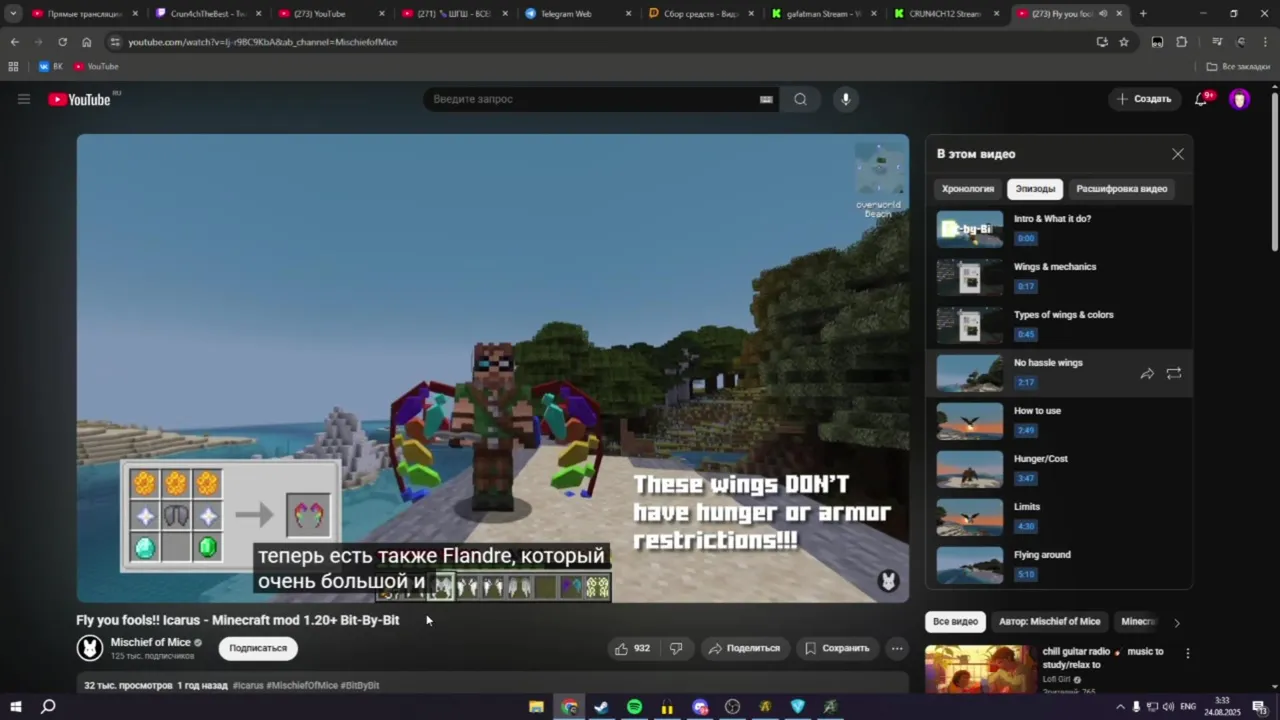Switch to the Crun4chTheBest tab

click(208, 14)
